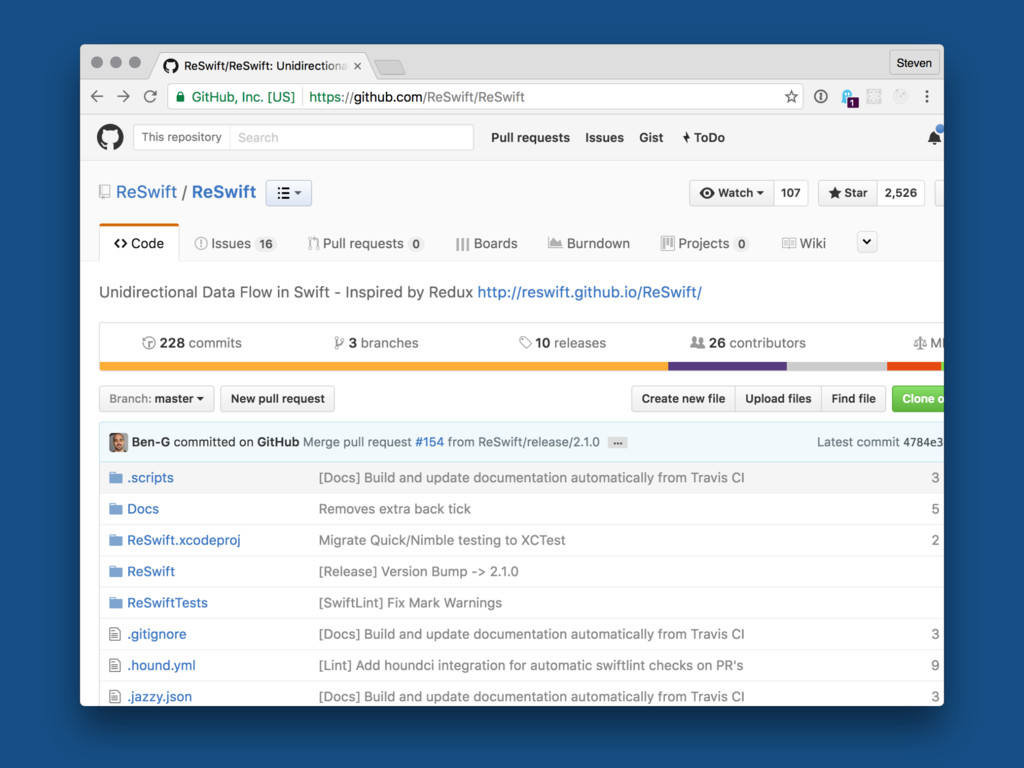Click the .gitignore file icon

pos(115,634)
